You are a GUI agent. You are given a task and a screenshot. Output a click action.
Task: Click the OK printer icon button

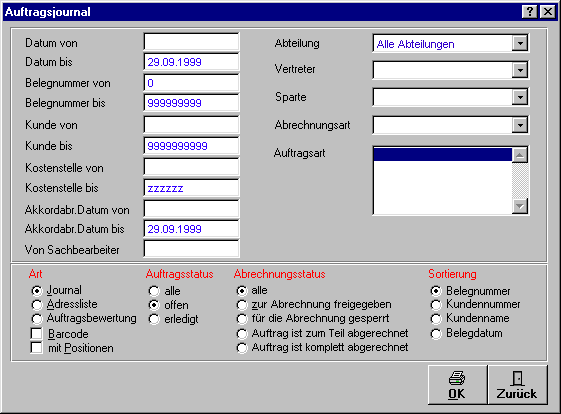(458, 385)
